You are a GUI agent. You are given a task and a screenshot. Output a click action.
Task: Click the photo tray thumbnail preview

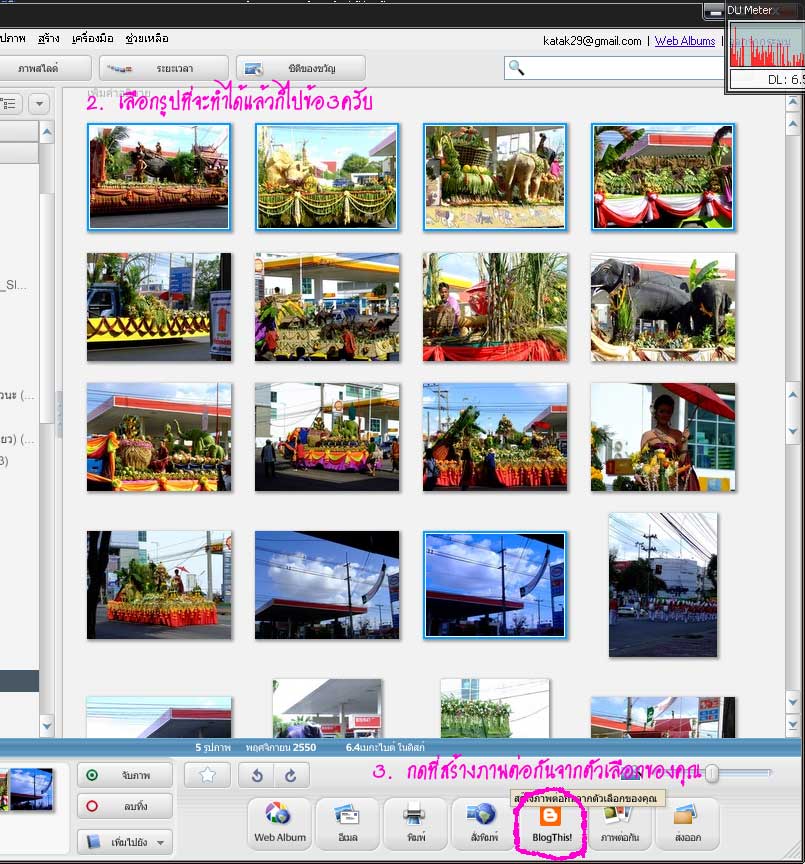pyautogui.click(x=29, y=789)
